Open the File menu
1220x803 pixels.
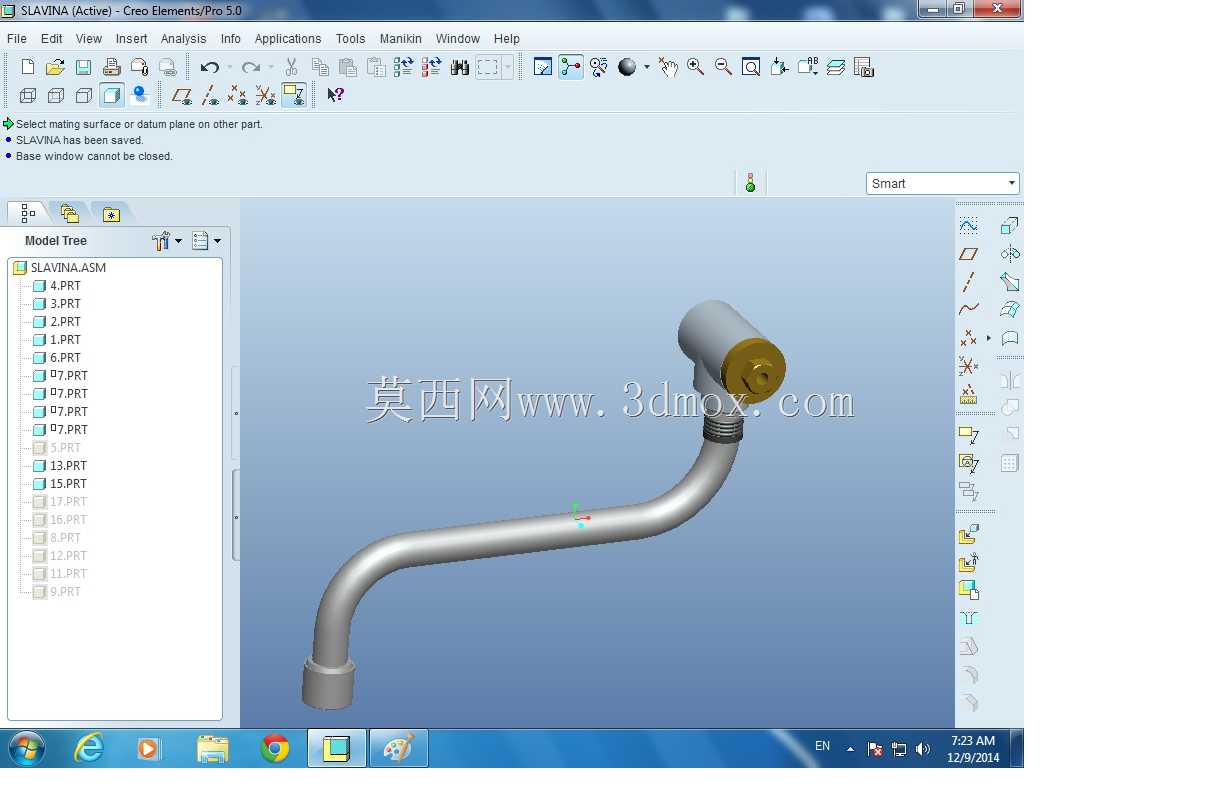tap(17, 39)
